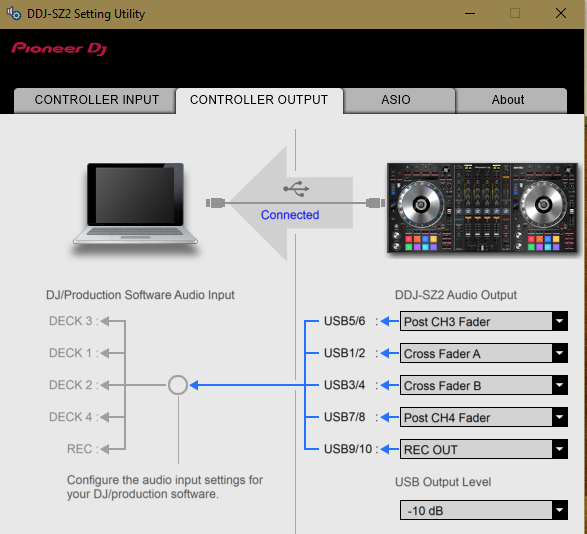
Task: Click the DECK 3 label
Action: pyautogui.click(x=70, y=321)
